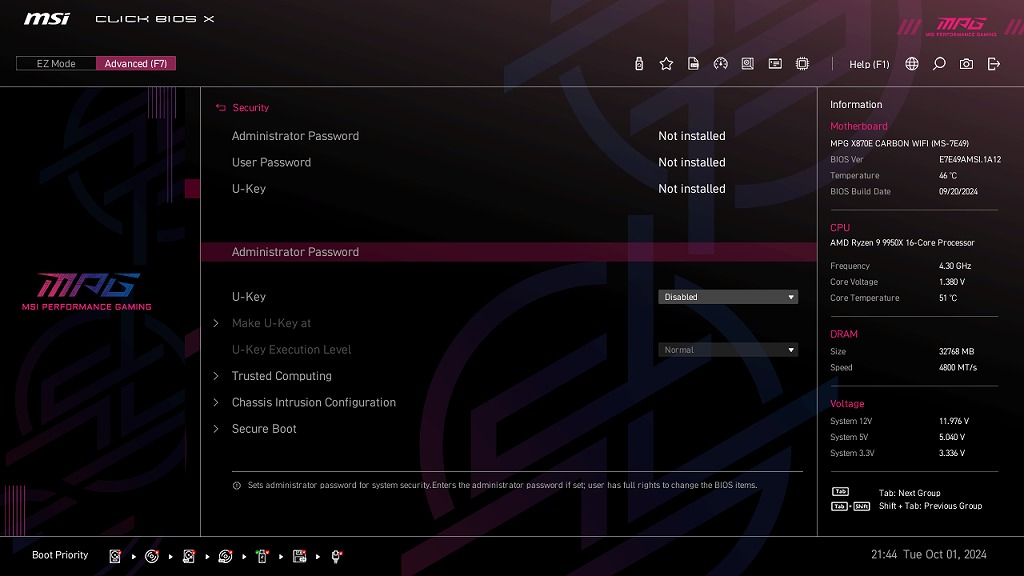Select the floppy disk boot priority icon
The image size is (1024, 576).
299,556
